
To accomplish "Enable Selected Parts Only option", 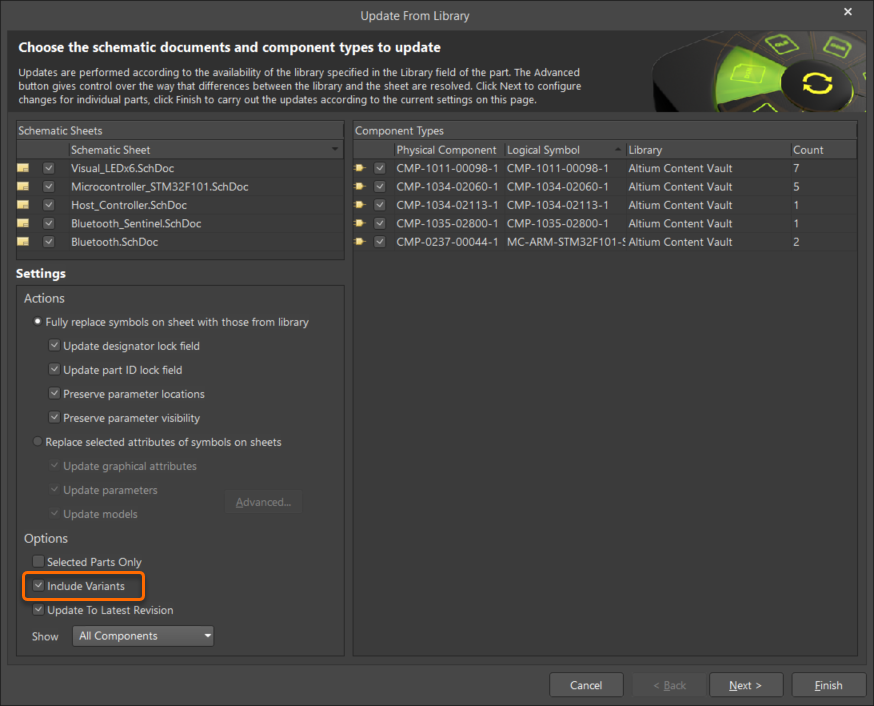I will pyautogui.click(x=38, y=561).
